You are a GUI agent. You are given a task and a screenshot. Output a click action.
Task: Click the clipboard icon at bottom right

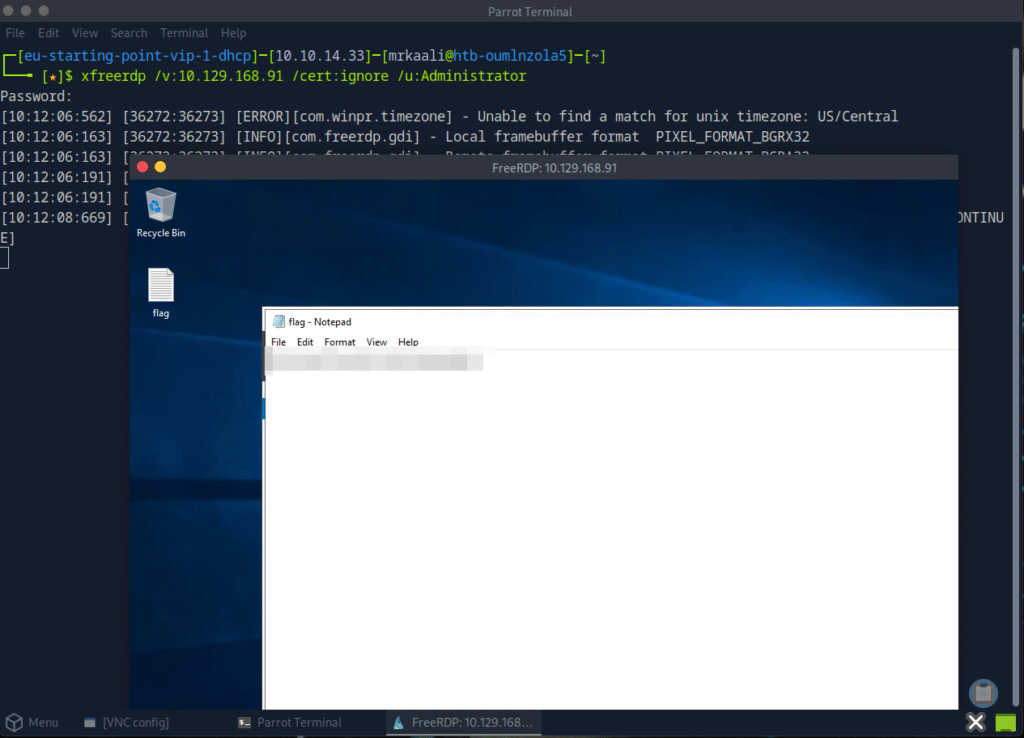(x=983, y=692)
